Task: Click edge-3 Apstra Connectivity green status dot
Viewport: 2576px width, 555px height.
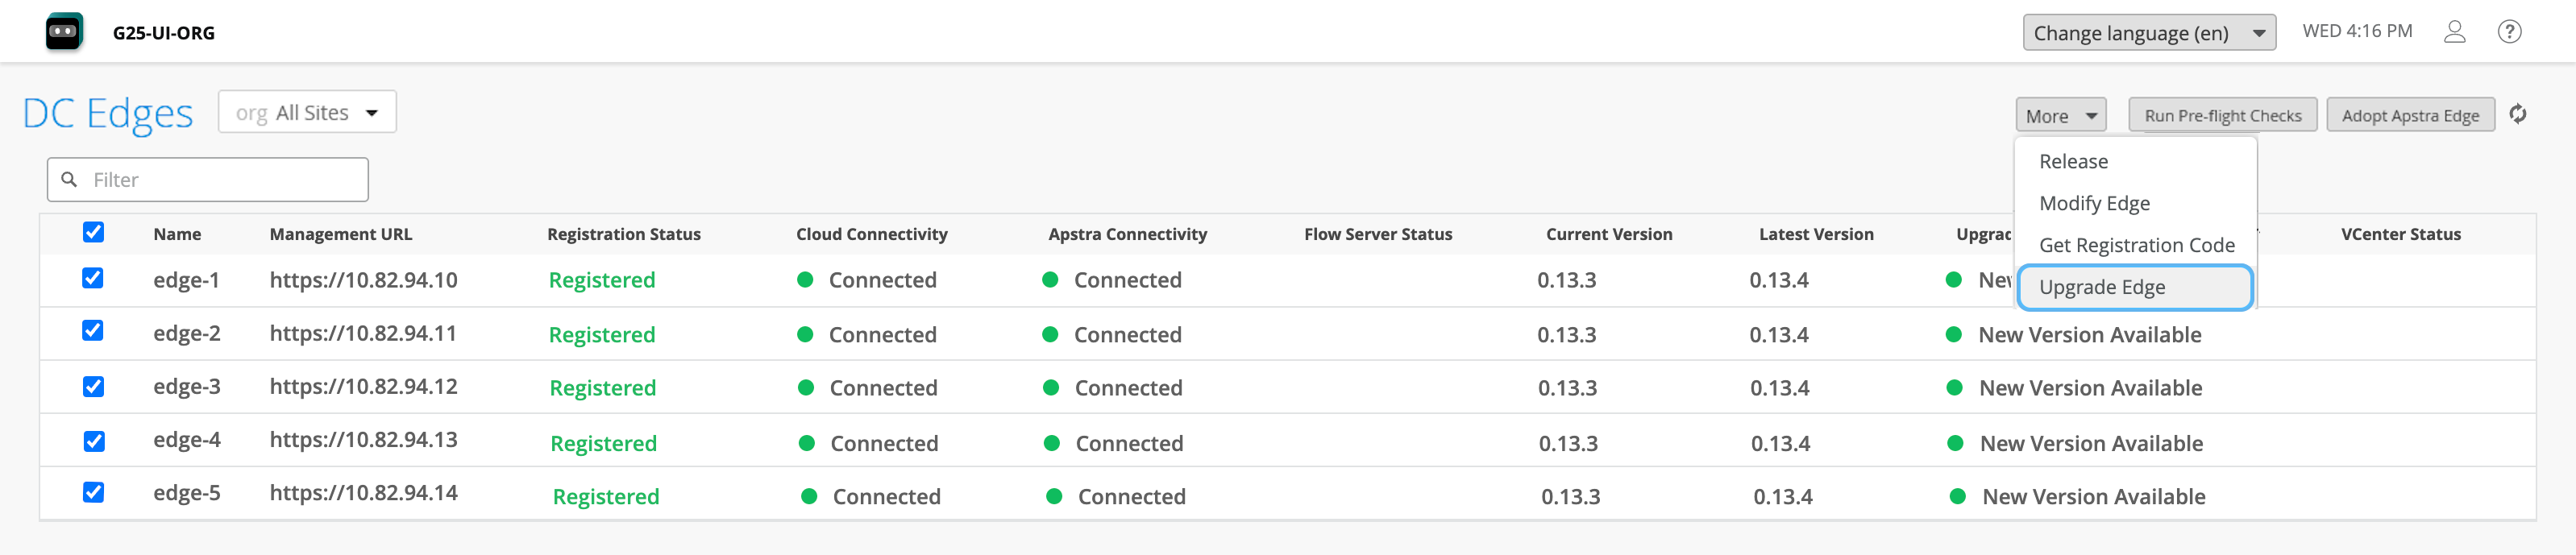Action: (1051, 388)
